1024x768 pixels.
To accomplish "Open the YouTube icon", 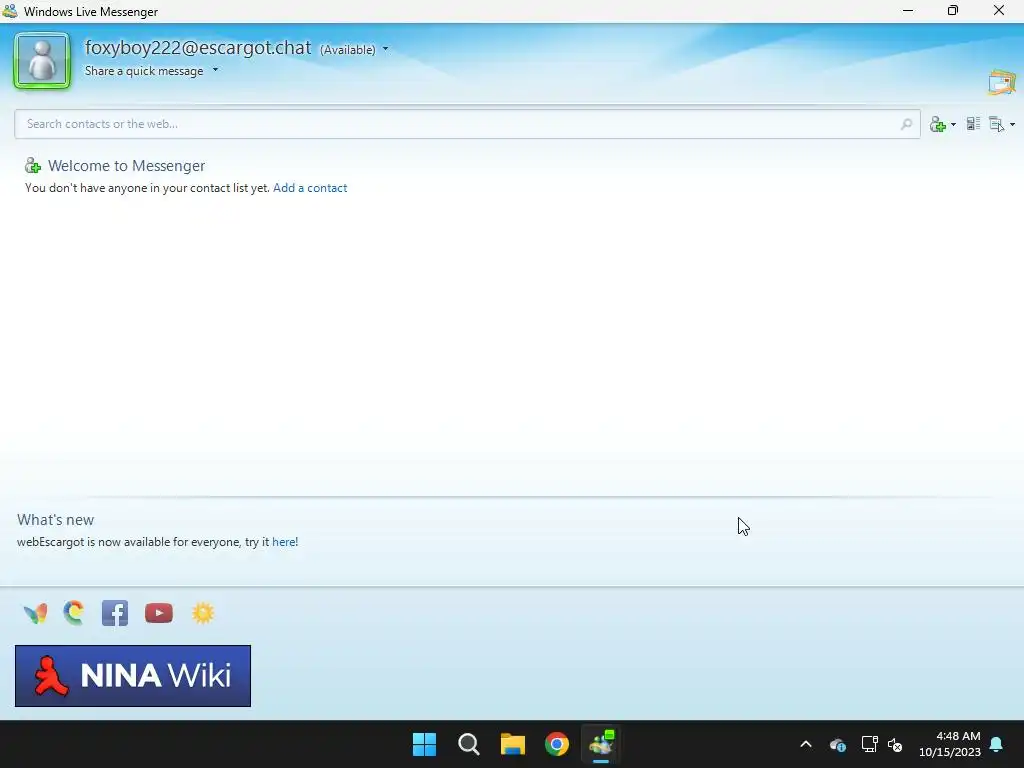I will (x=159, y=613).
